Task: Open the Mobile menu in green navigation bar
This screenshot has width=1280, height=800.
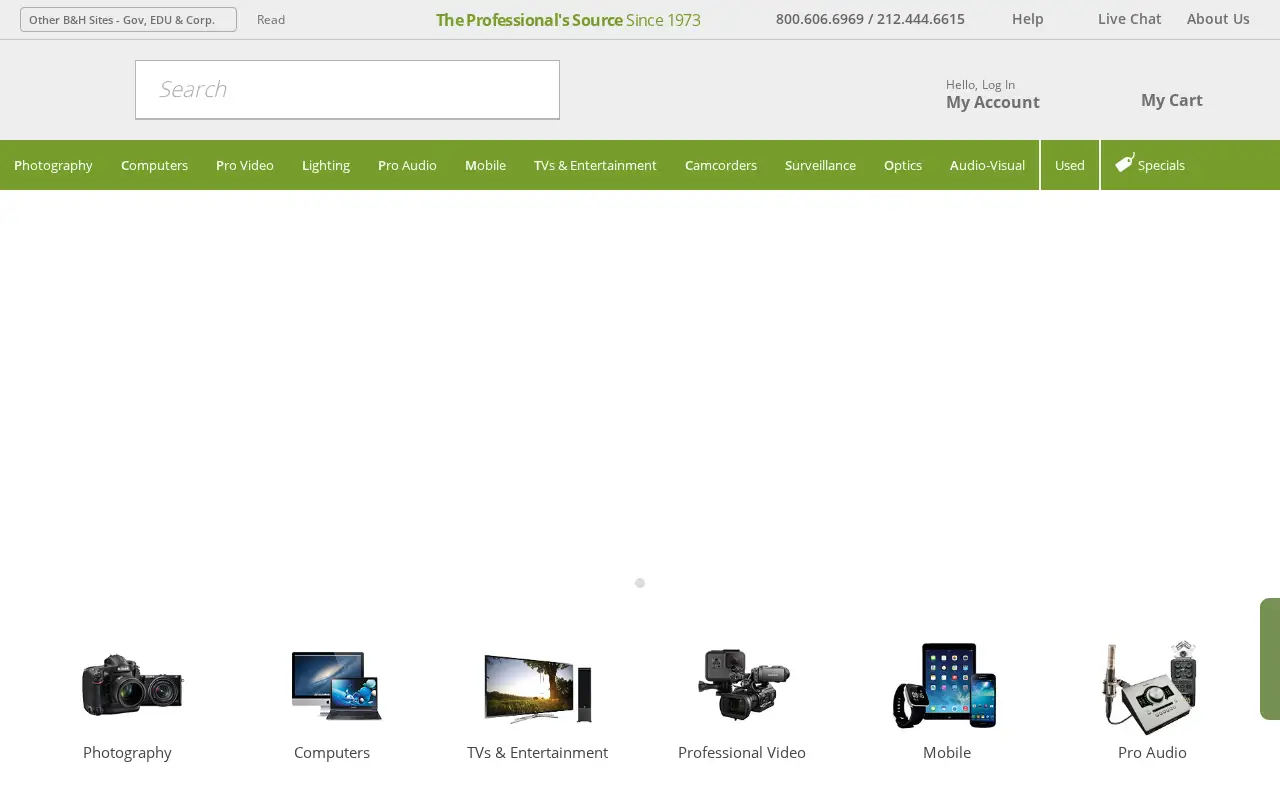Action: point(485,165)
